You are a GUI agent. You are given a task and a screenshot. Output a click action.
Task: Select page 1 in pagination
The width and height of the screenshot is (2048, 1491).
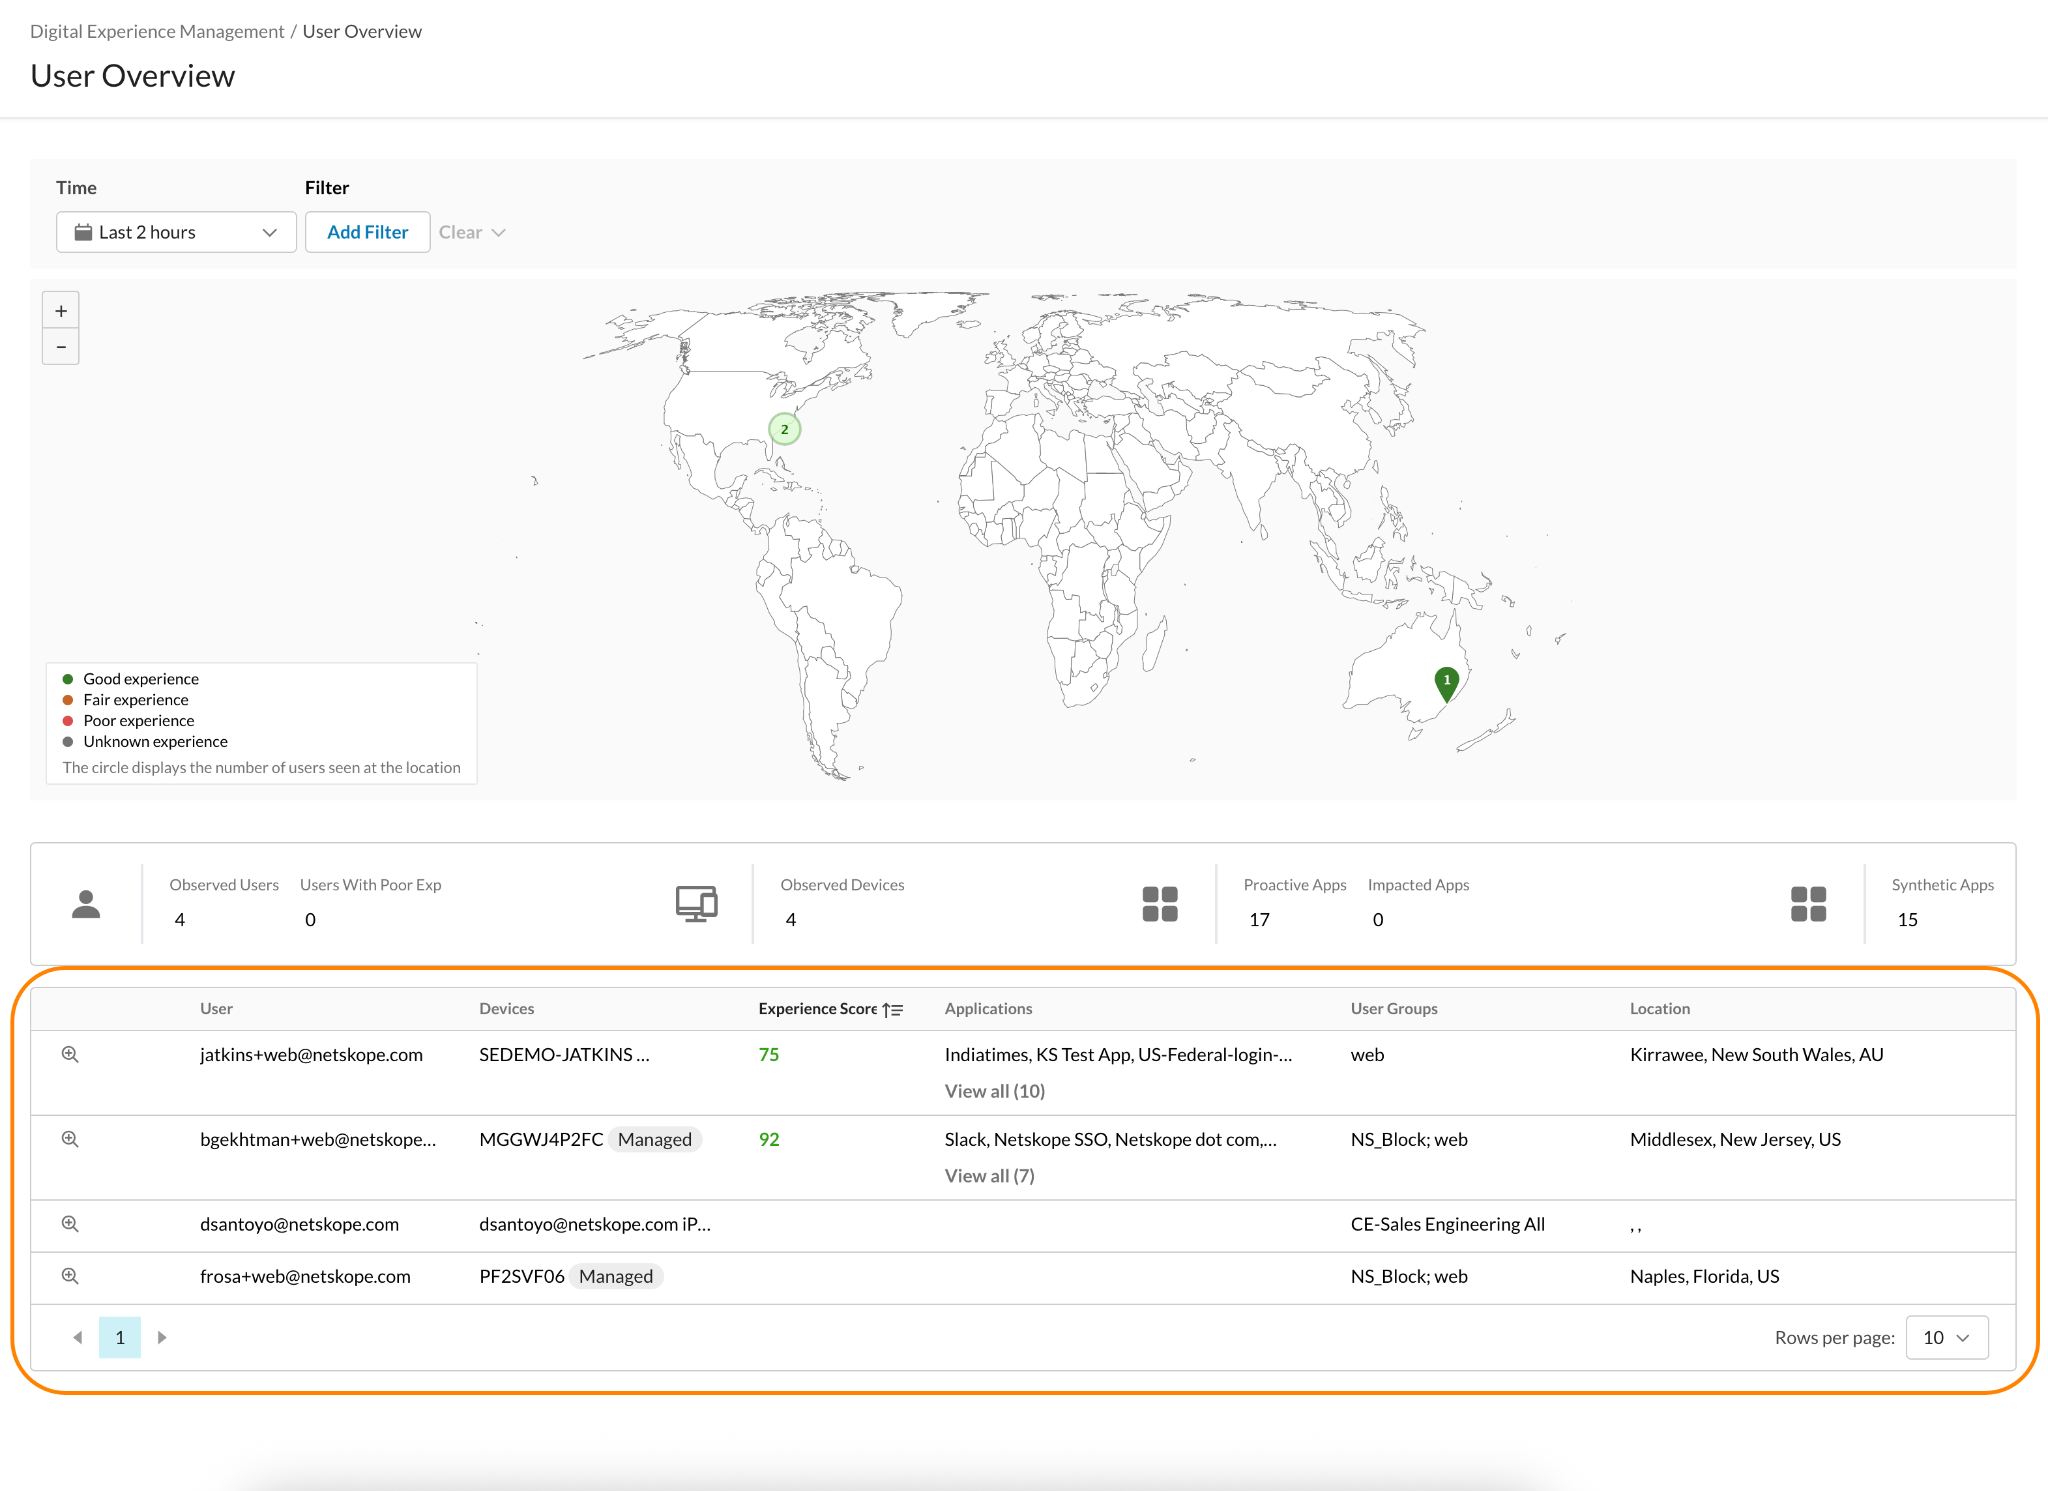pos(120,1338)
